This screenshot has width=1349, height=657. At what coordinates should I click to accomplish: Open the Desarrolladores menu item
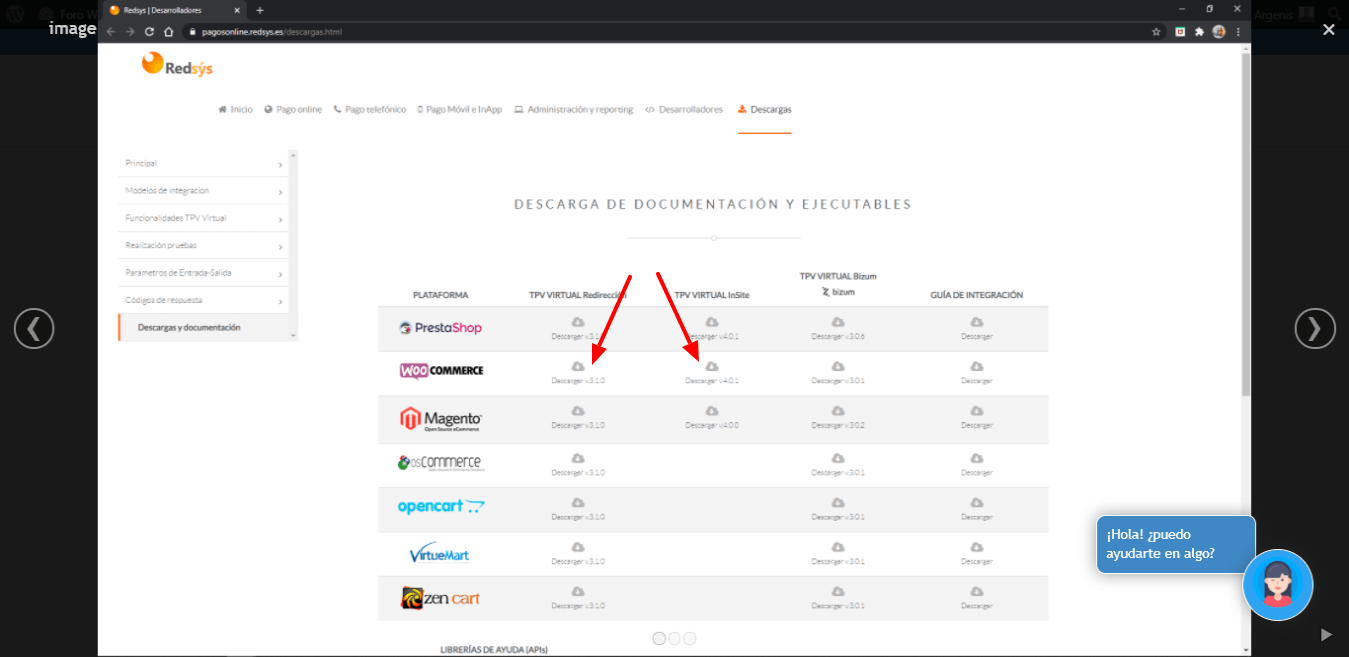pos(684,110)
